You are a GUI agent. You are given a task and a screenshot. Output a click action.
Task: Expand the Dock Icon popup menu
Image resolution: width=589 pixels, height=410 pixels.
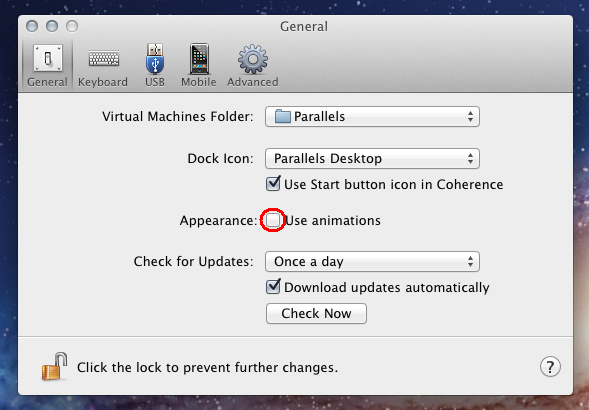point(372,159)
